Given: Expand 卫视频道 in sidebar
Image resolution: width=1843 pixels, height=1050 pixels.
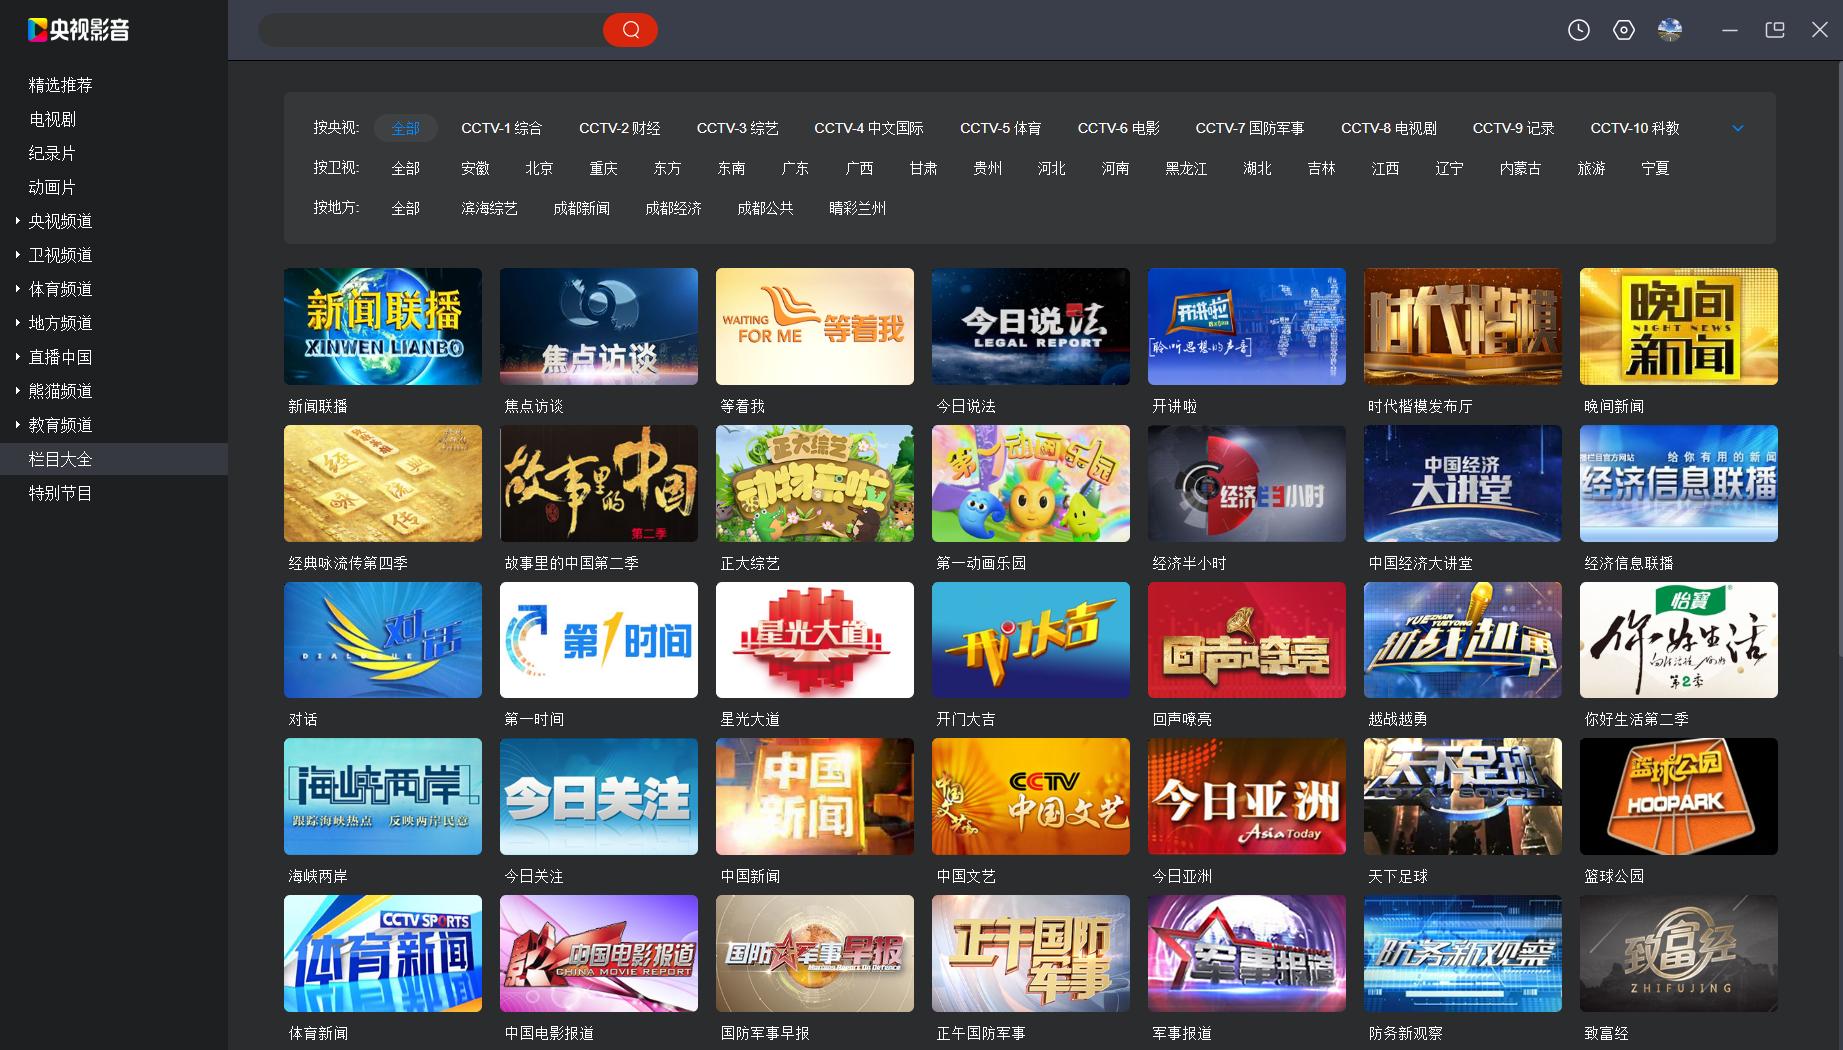Looking at the screenshot, I should click(x=60, y=255).
